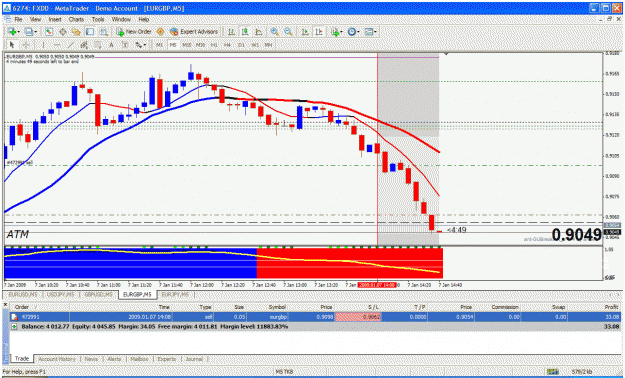625x378 pixels.
Task: Switch chart to candlesticks type
Action: (245, 32)
